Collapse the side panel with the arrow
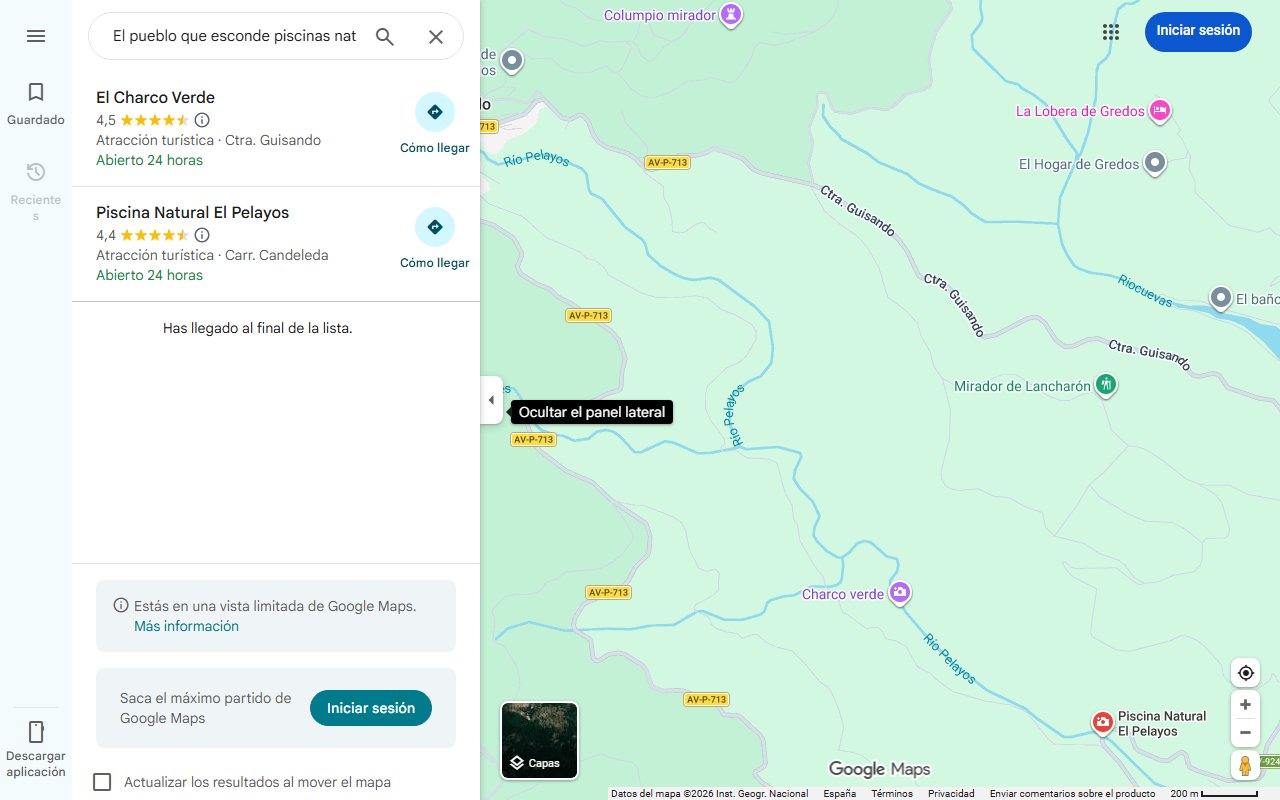The height and width of the screenshot is (800, 1280). [491, 400]
